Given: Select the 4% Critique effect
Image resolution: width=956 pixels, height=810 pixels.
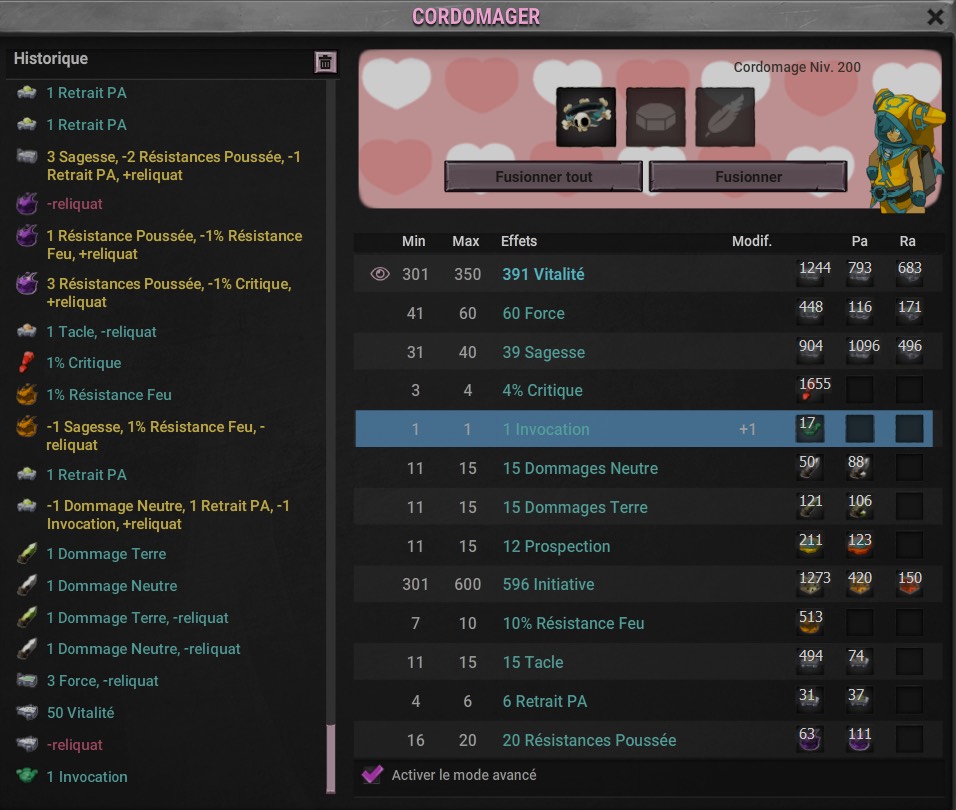Looking at the screenshot, I should coord(542,390).
